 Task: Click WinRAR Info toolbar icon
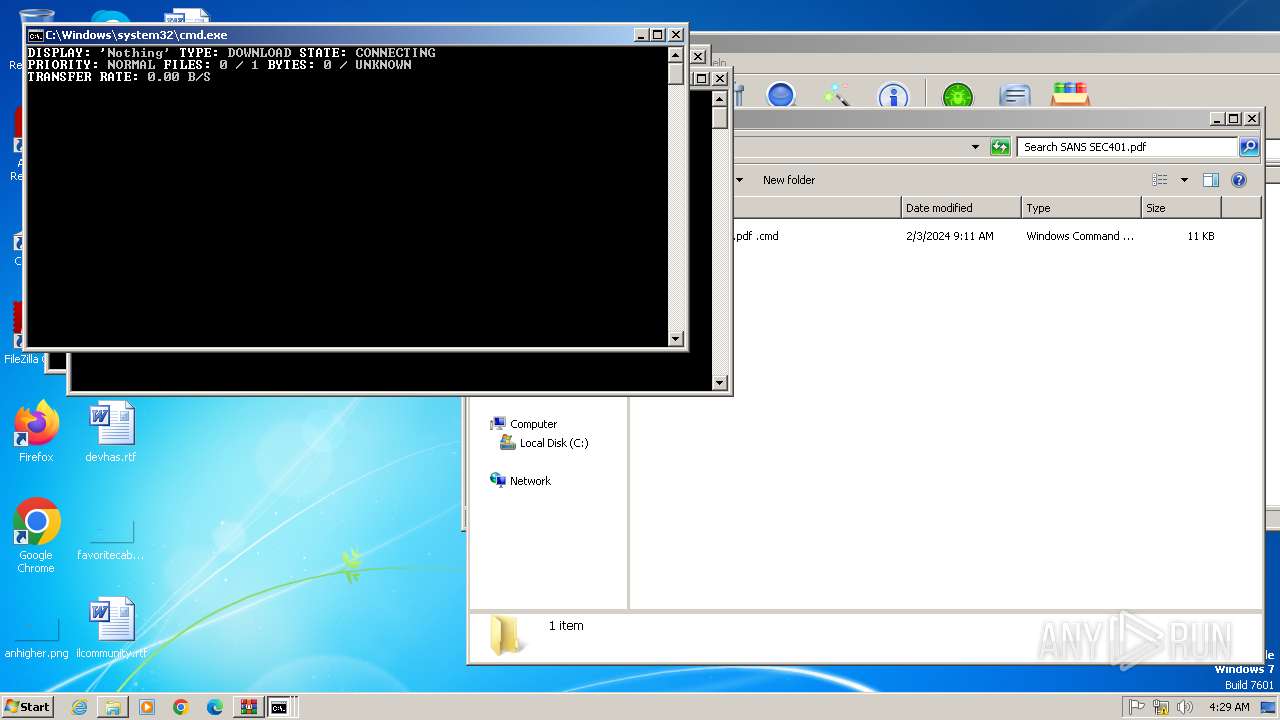coord(893,96)
